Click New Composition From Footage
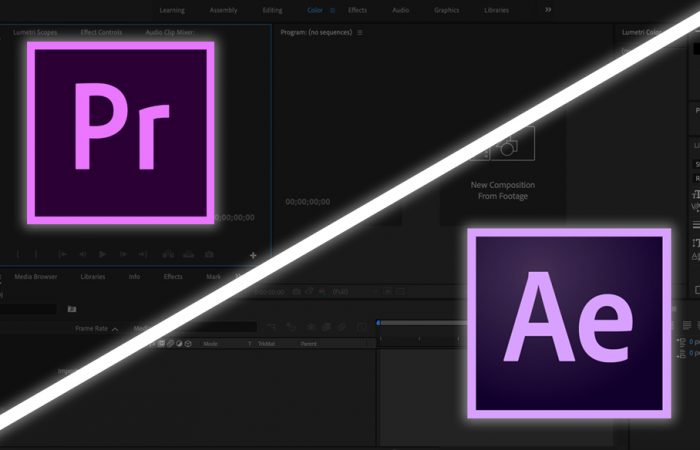Viewport: 700px width, 450px height. coord(503,191)
